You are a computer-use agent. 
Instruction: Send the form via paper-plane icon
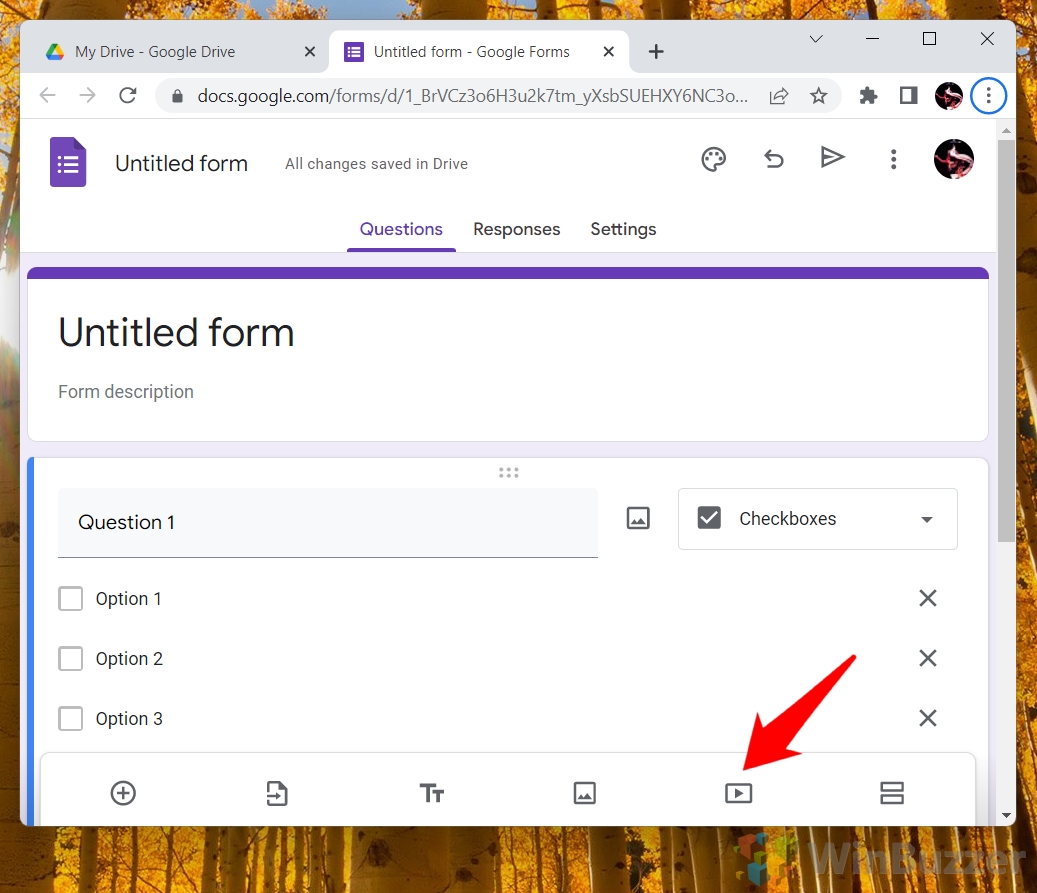832,157
